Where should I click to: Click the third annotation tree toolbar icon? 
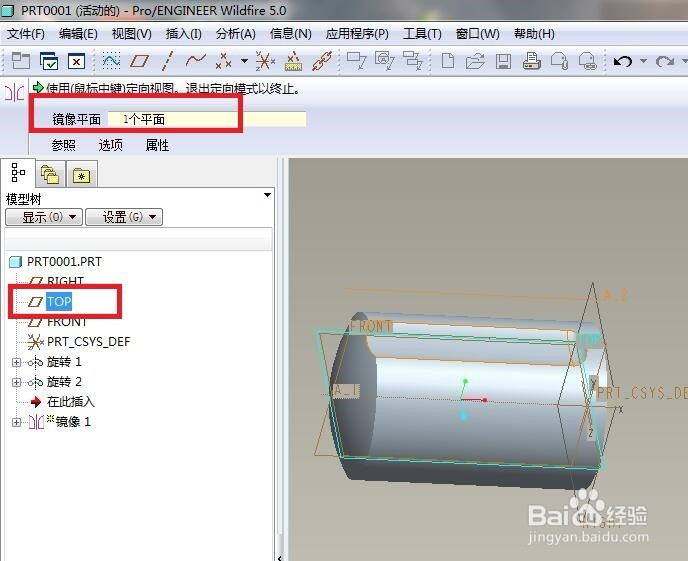point(412,61)
